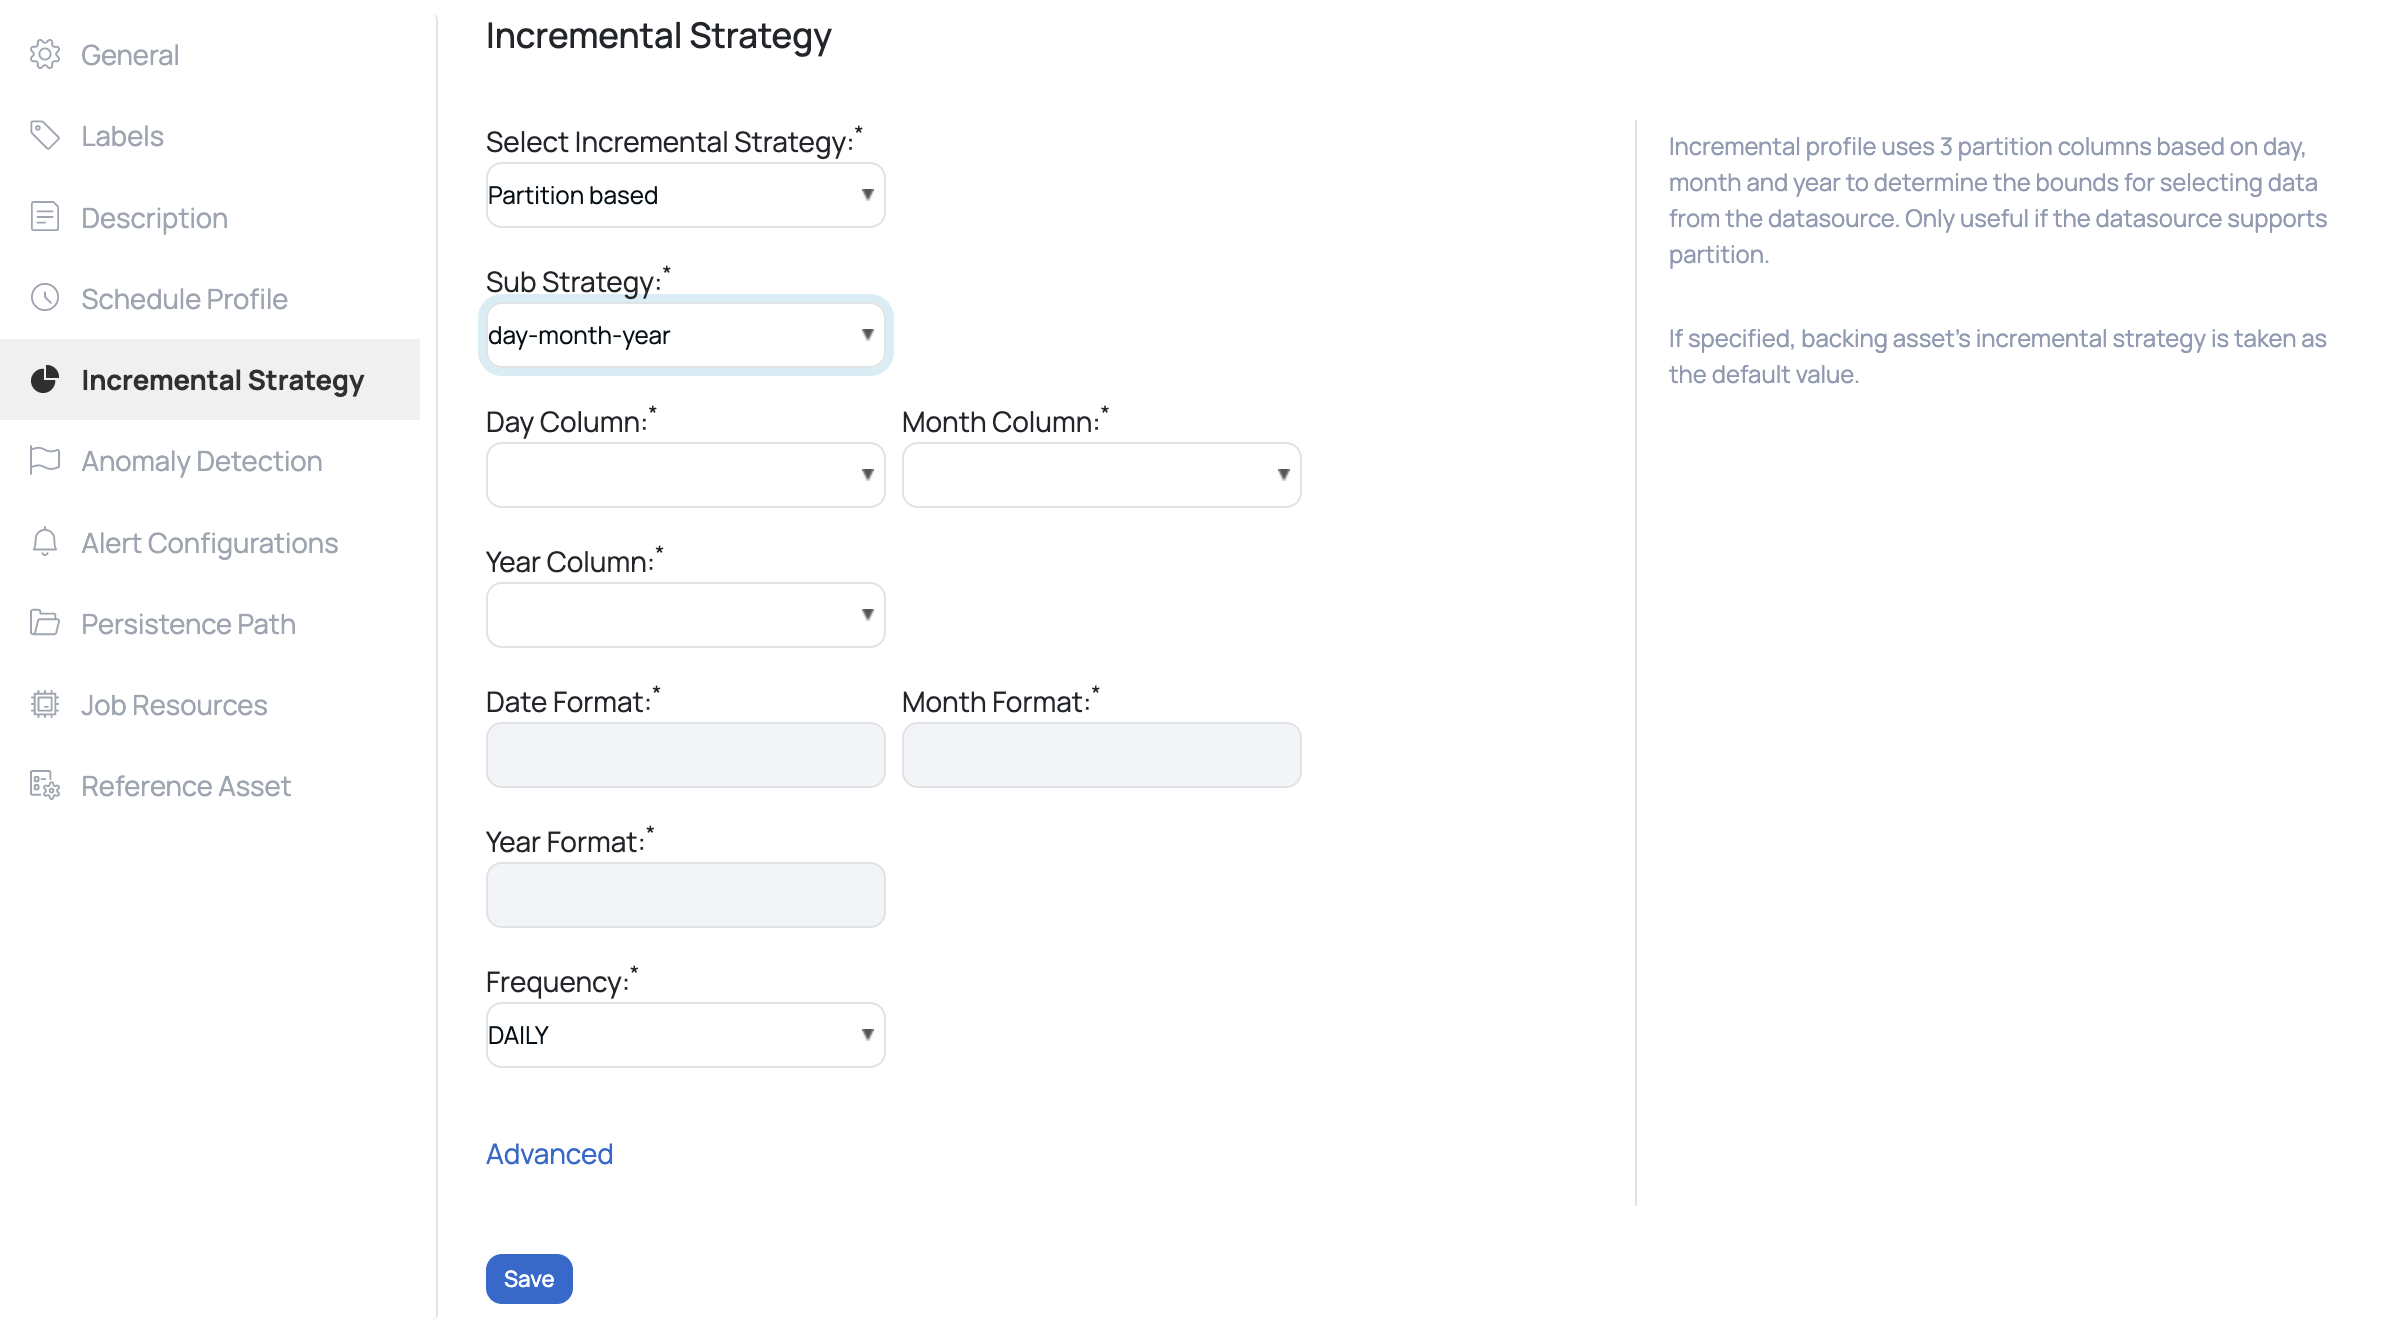Viewport: 2386px width, 1322px height.
Task: Open the Select Incremental Strategy dropdown
Action: tap(684, 195)
